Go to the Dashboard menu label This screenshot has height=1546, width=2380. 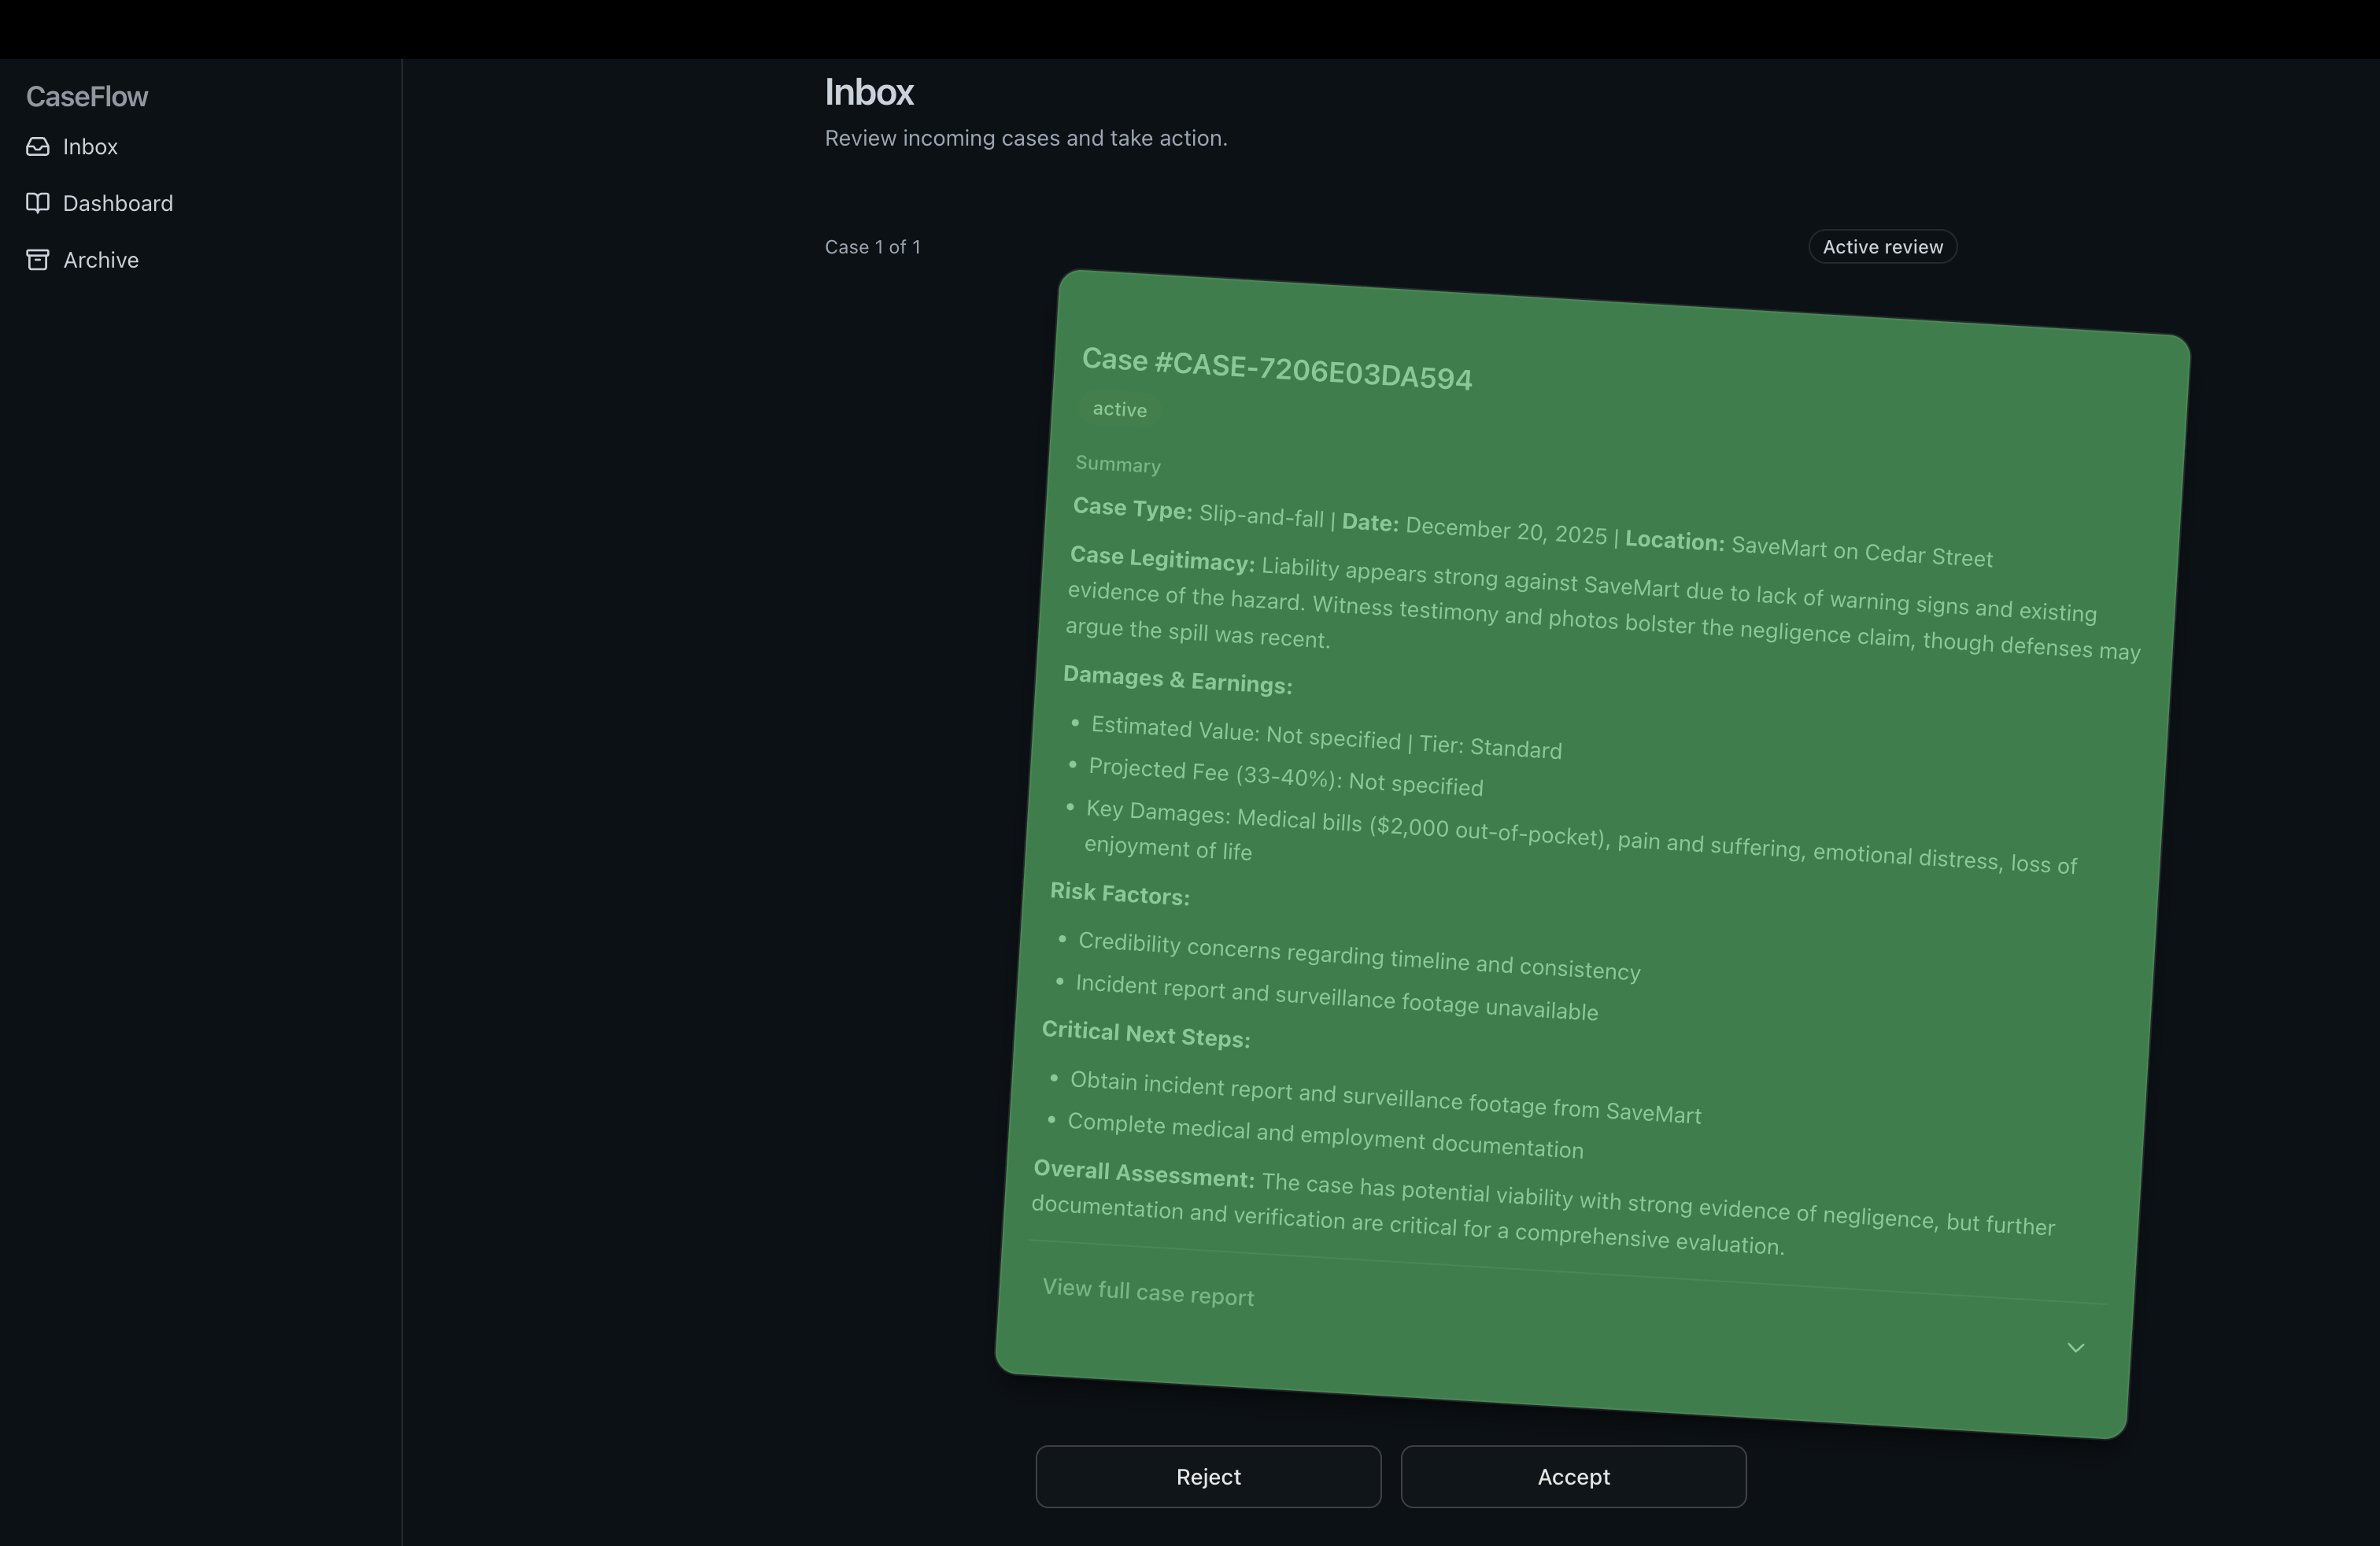click(x=118, y=203)
